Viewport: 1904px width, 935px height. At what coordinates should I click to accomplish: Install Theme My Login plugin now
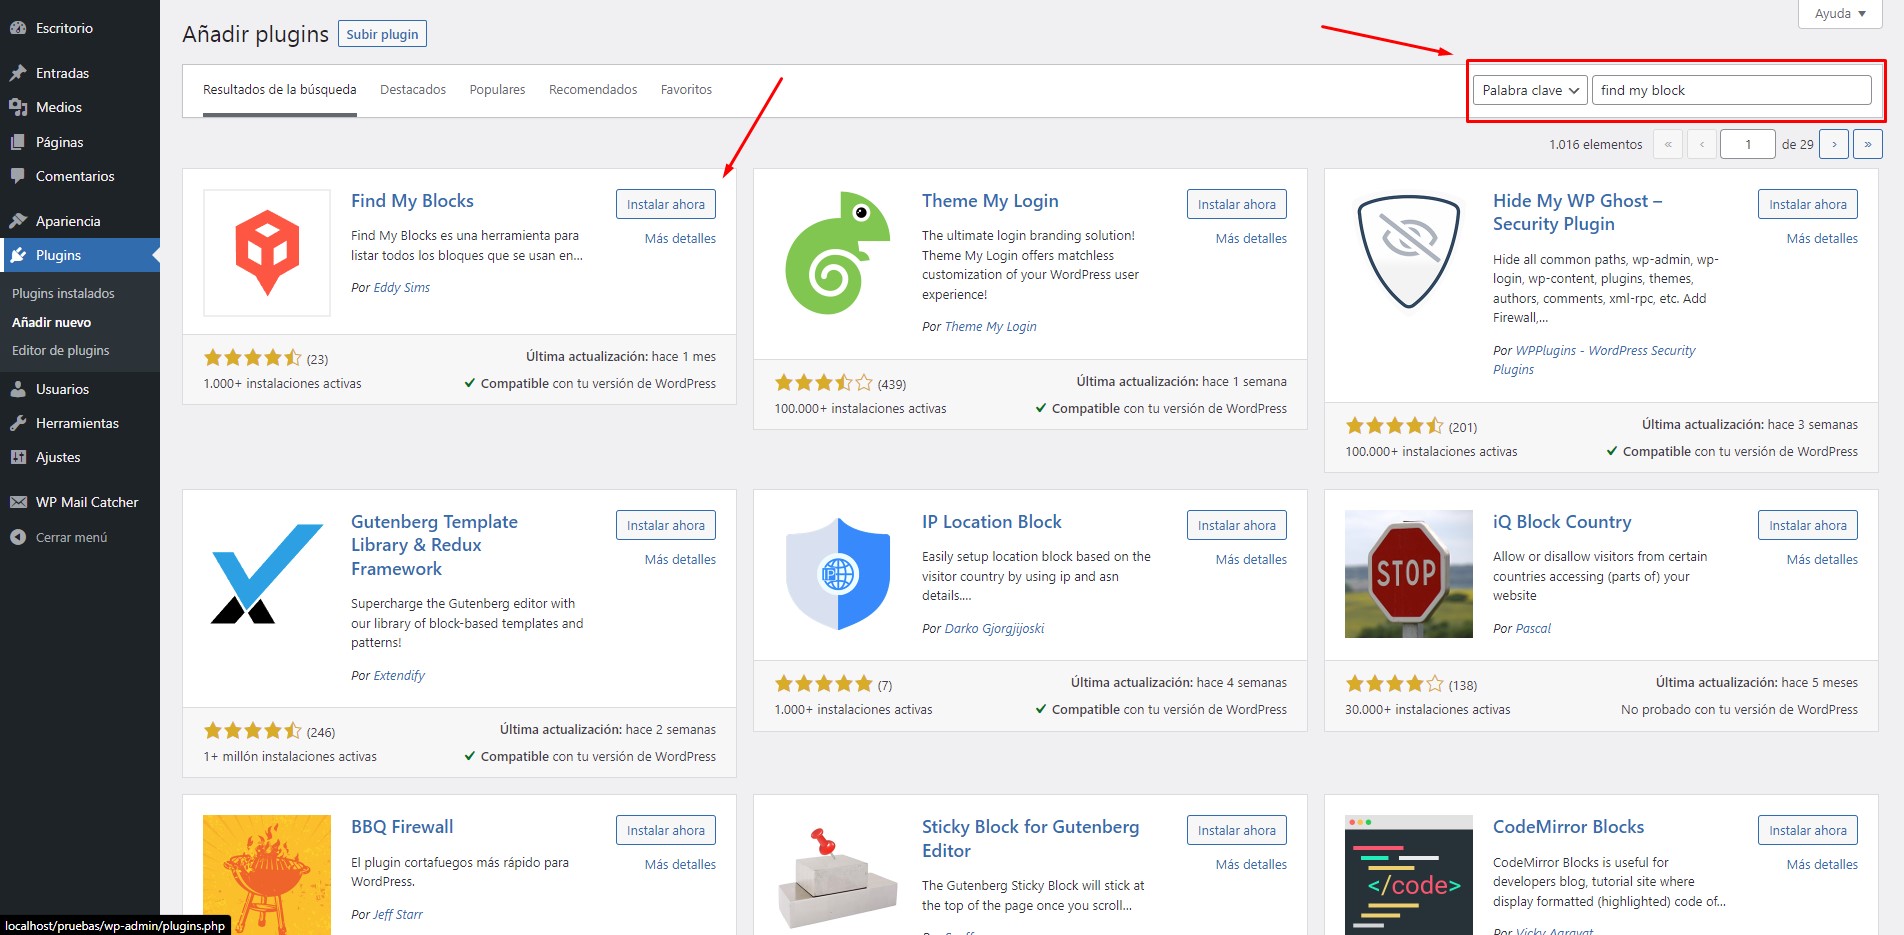[x=1237, y=204]
